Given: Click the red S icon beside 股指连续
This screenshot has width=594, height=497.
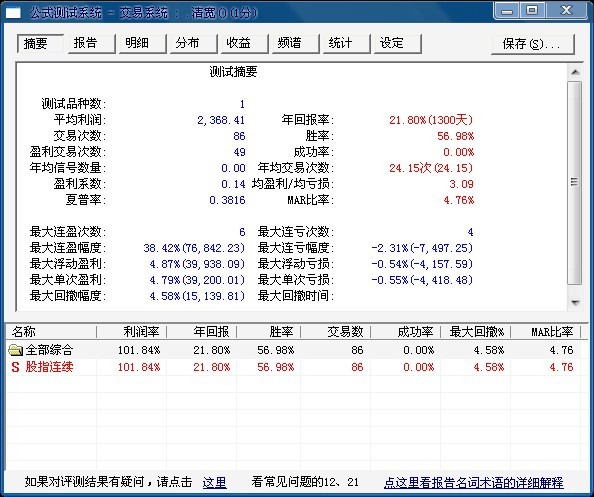Looking at the screenshot, I should click(x=15, y=367).
